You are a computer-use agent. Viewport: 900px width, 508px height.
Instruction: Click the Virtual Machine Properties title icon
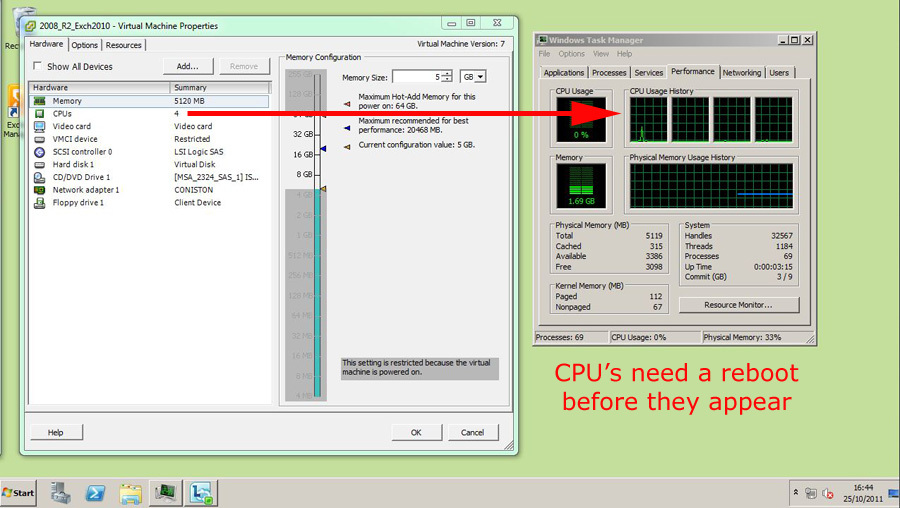point(30,26)
